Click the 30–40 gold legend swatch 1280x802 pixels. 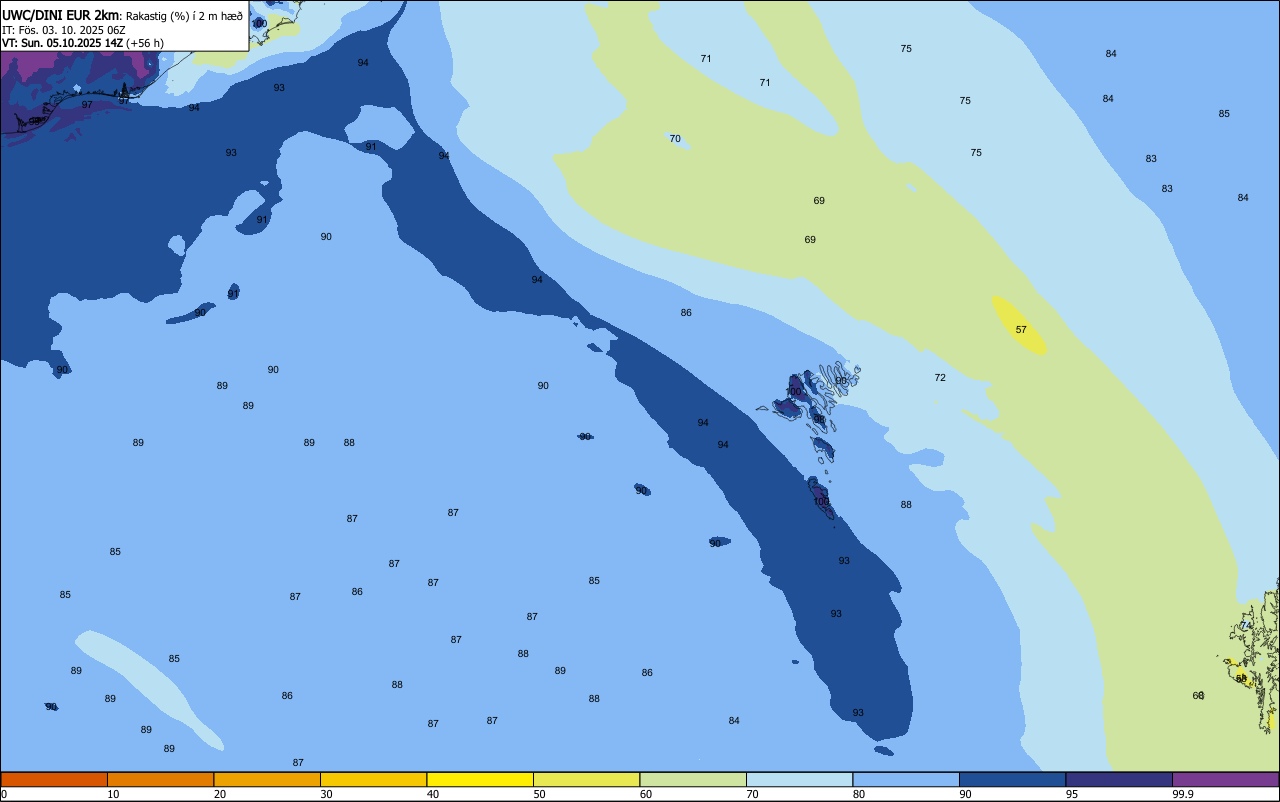point(373,779)
